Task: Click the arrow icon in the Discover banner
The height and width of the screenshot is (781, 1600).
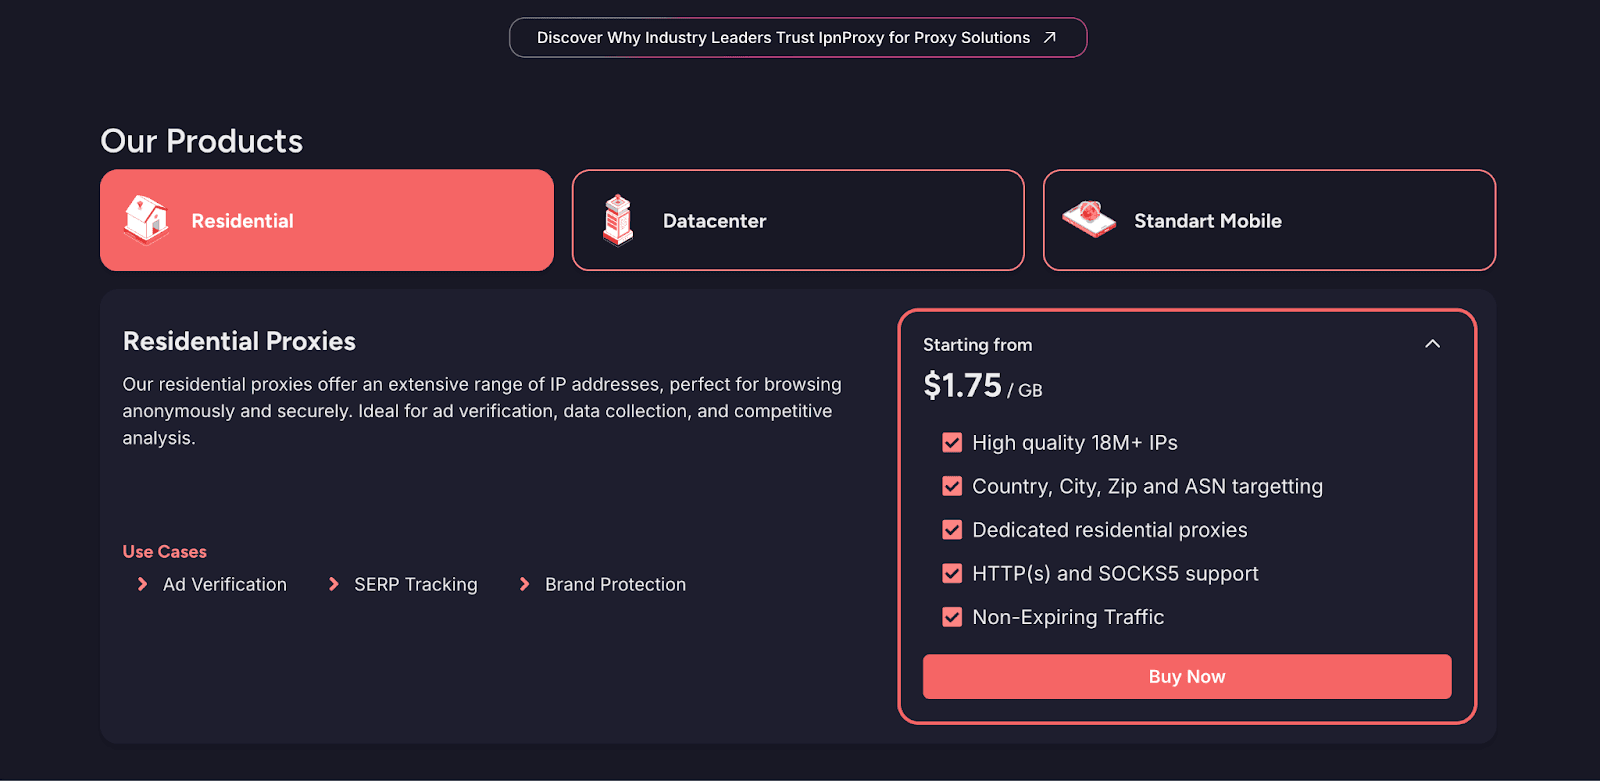Action: [1050, 38]
